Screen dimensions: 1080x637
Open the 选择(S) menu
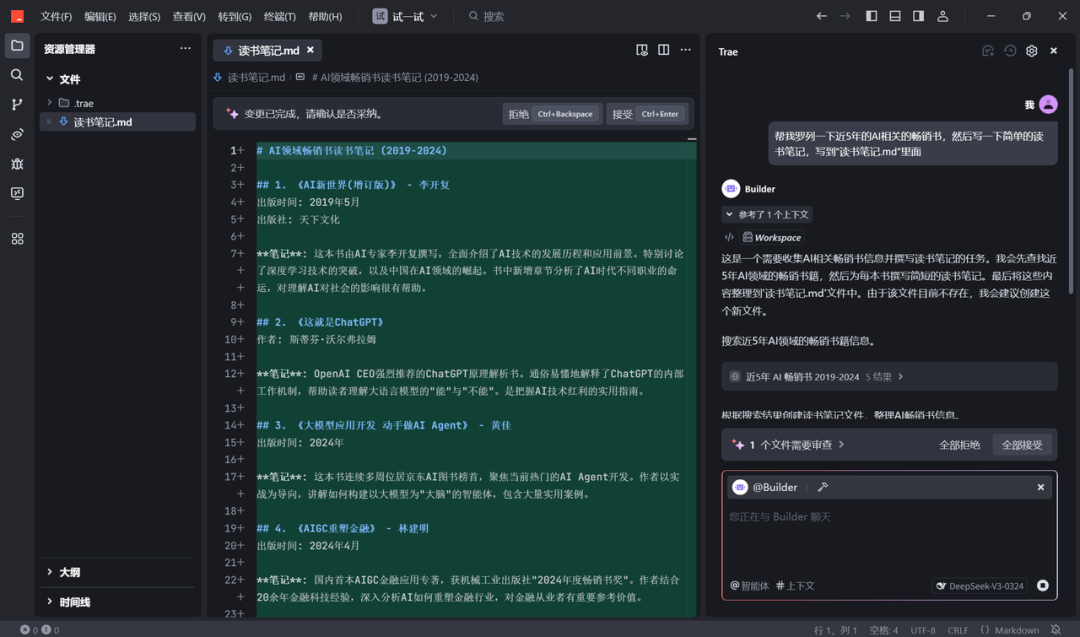[x=144, y=16]
